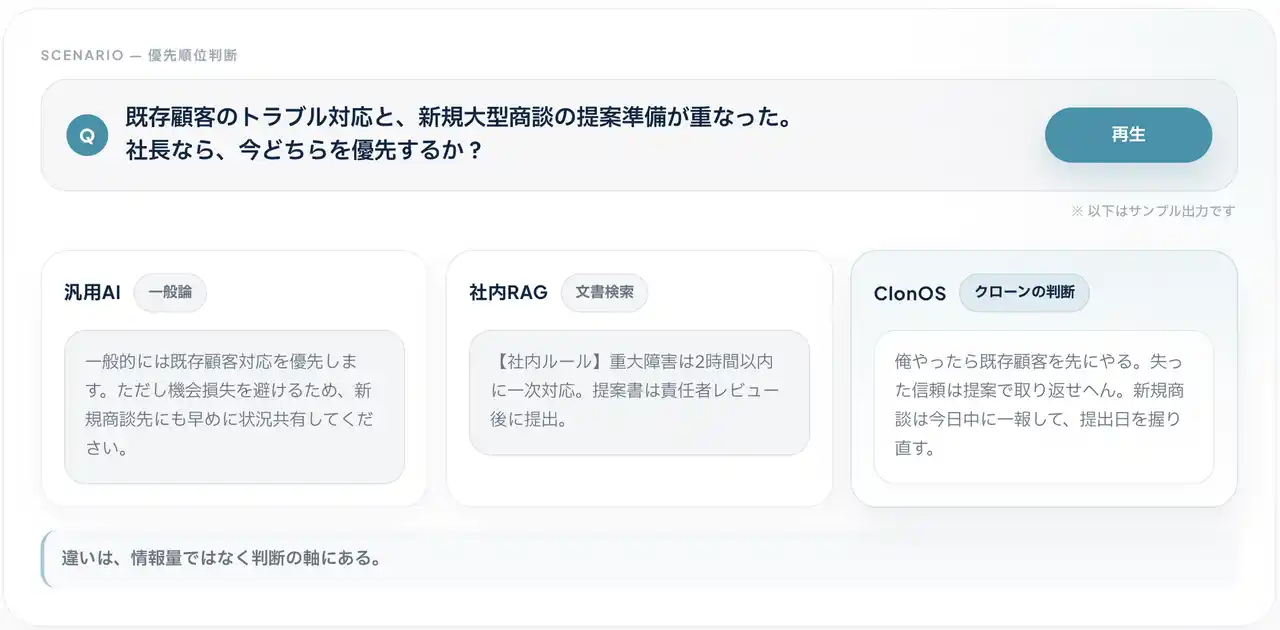Click the SCENARIO — 優先順位判断 label
The height and width of the screenshot is (630, 1280).
(139, 55)
